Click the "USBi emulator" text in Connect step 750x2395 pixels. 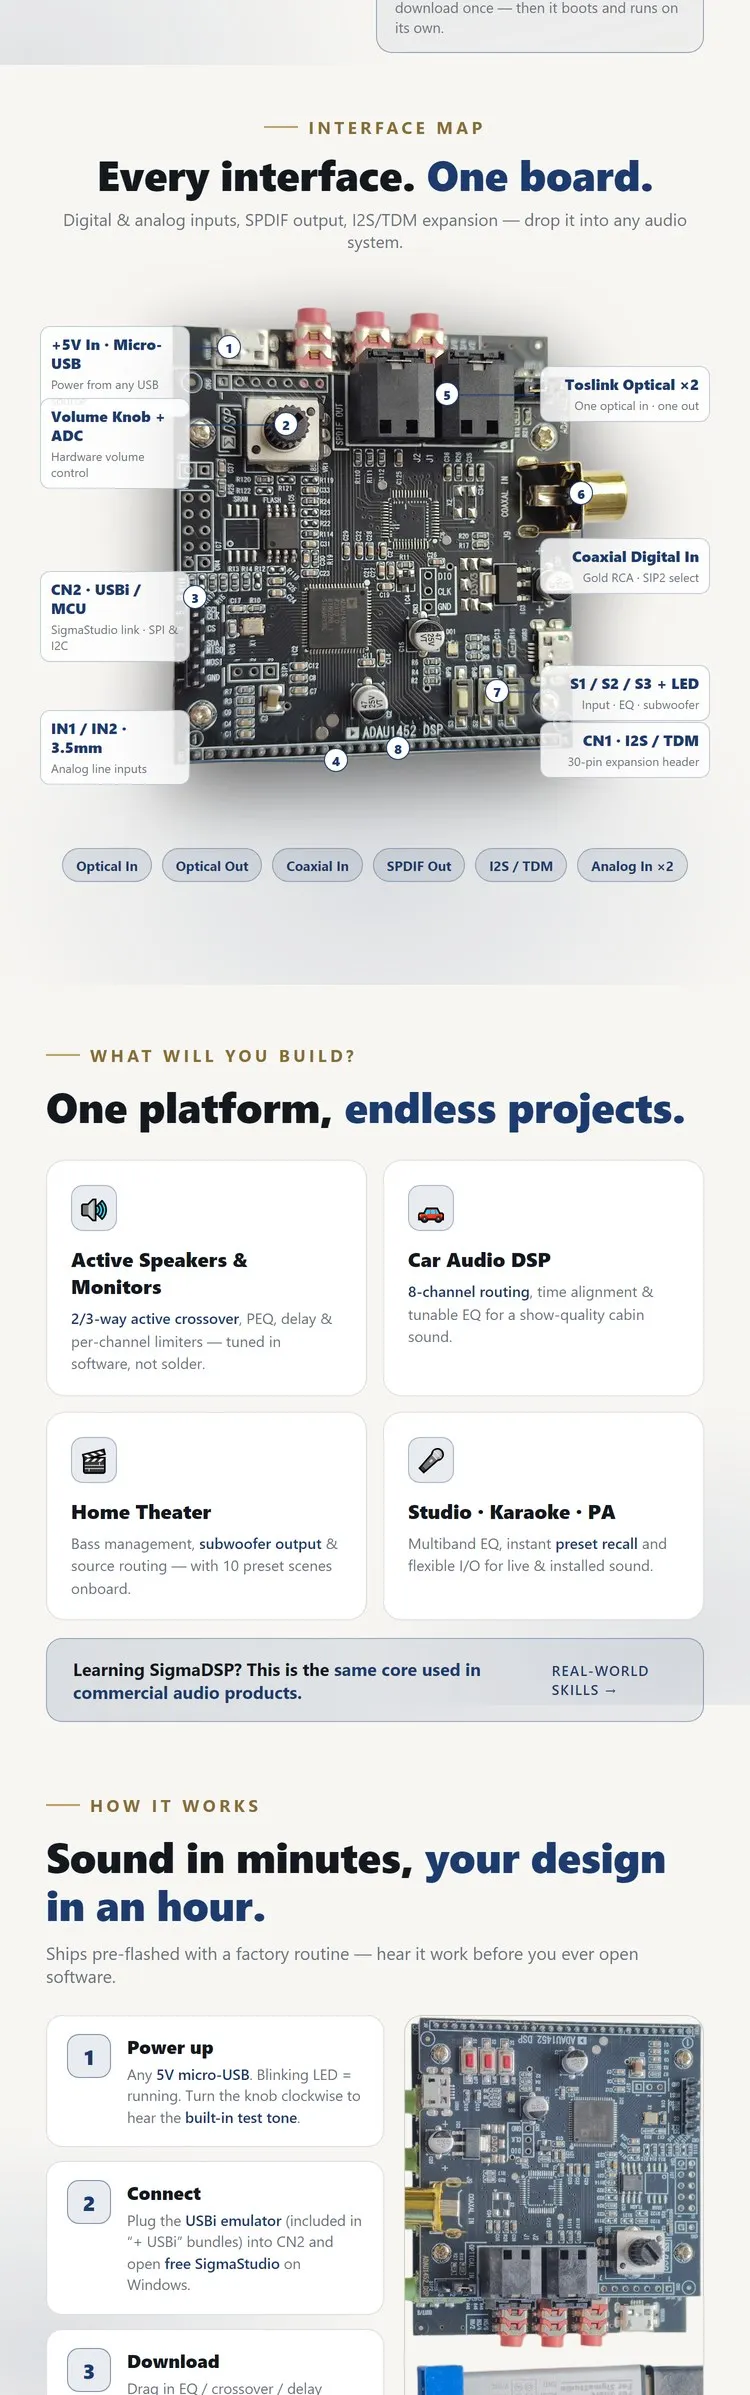233,2220
